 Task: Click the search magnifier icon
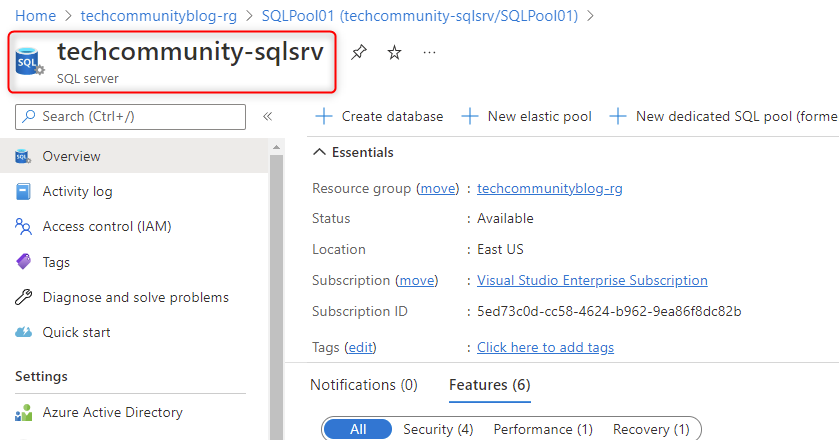[x=29, y=116]
